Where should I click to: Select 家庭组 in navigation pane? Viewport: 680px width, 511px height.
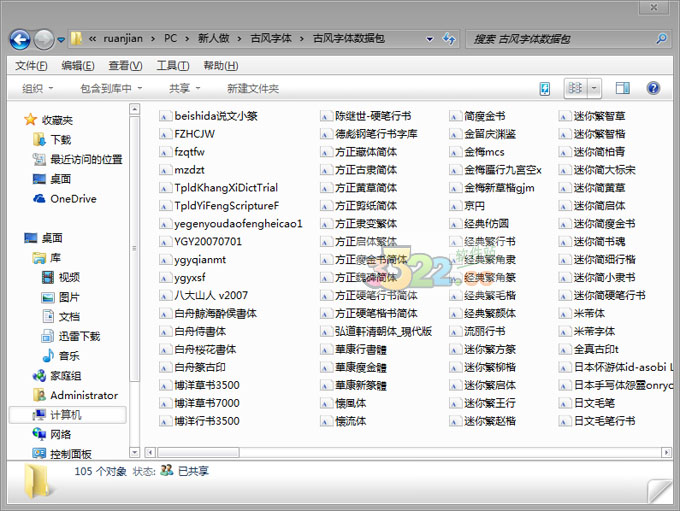(57, 376)
